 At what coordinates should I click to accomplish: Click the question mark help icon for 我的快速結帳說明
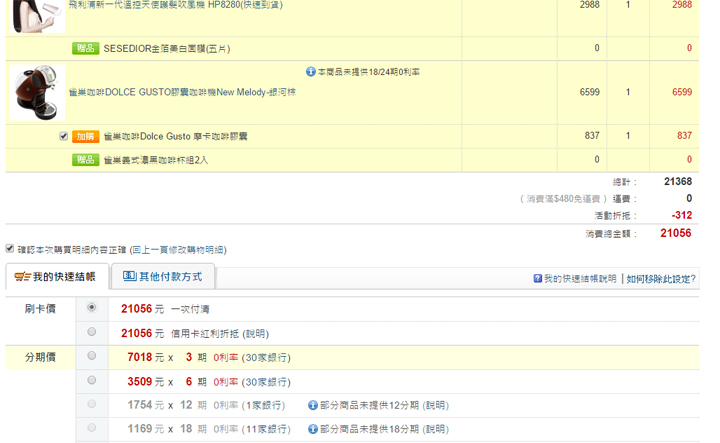pos(538,278)
